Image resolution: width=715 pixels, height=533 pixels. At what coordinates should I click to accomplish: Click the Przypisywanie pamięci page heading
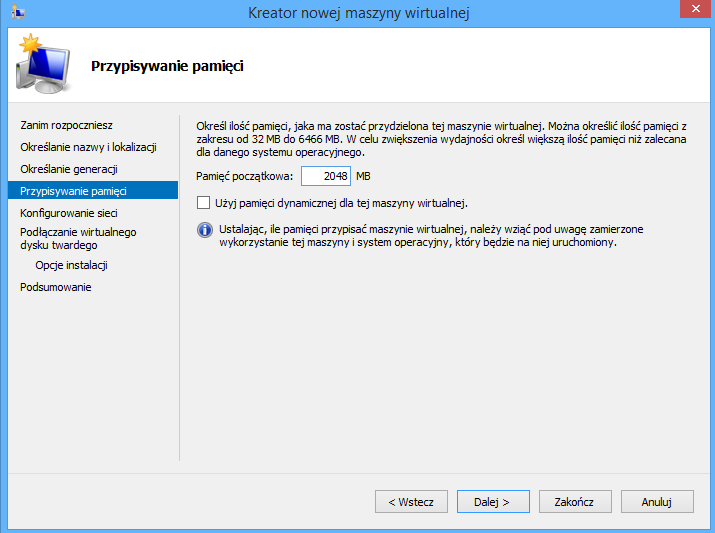[167, 67]
